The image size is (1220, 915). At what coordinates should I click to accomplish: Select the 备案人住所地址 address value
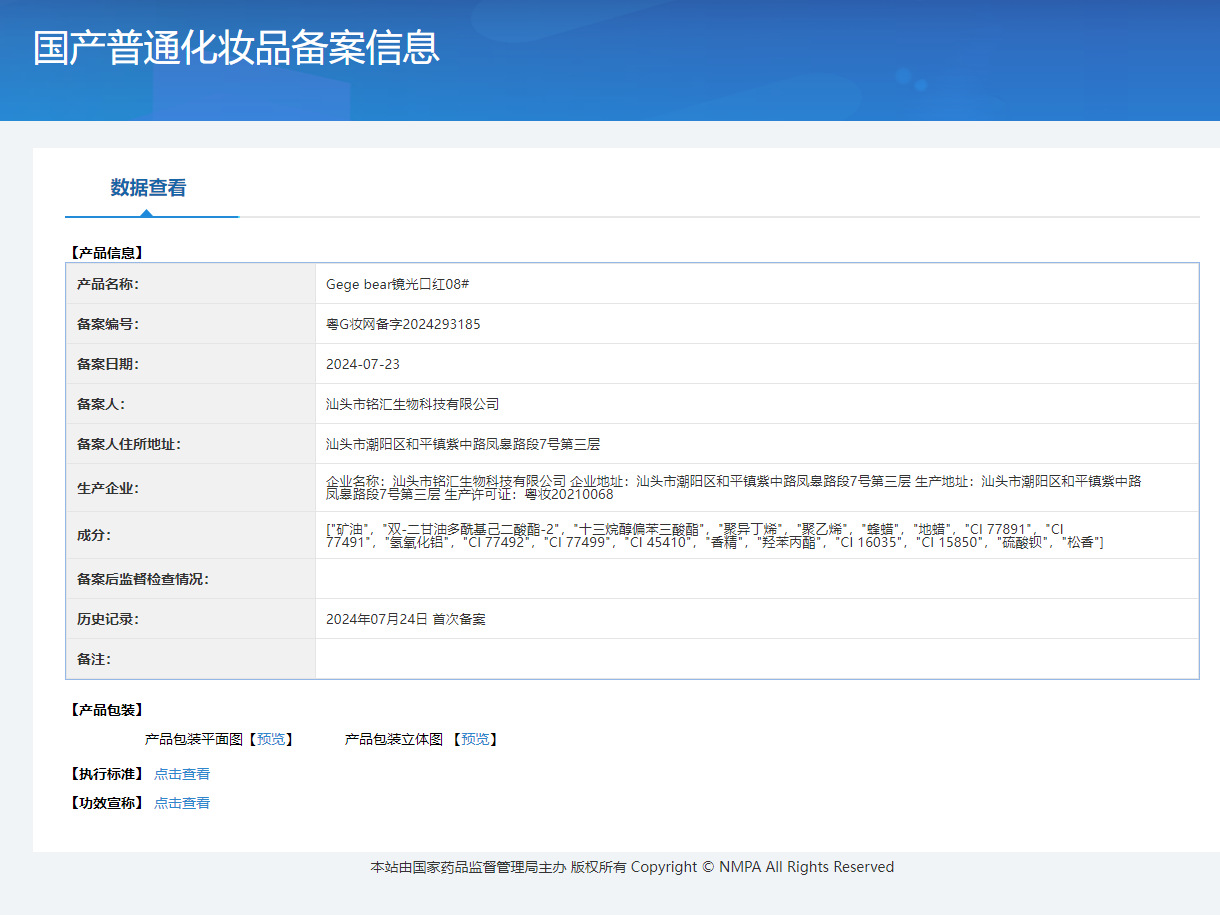click(463, 444)
